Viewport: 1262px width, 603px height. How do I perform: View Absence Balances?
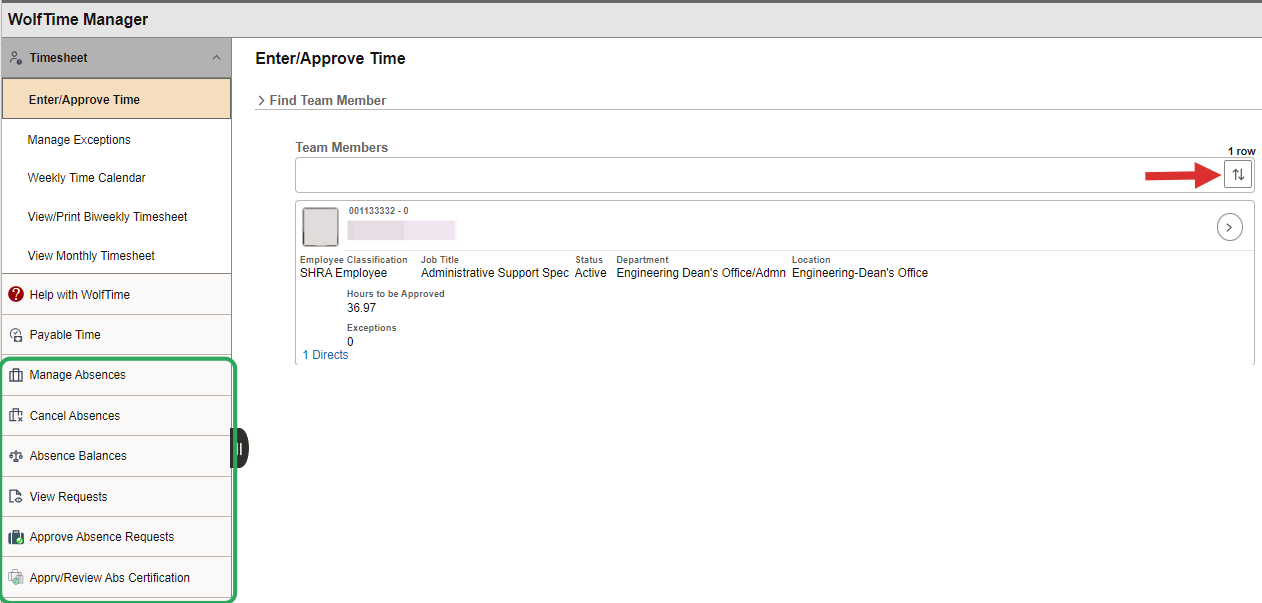pyautogui.click(x=116, y=456)
